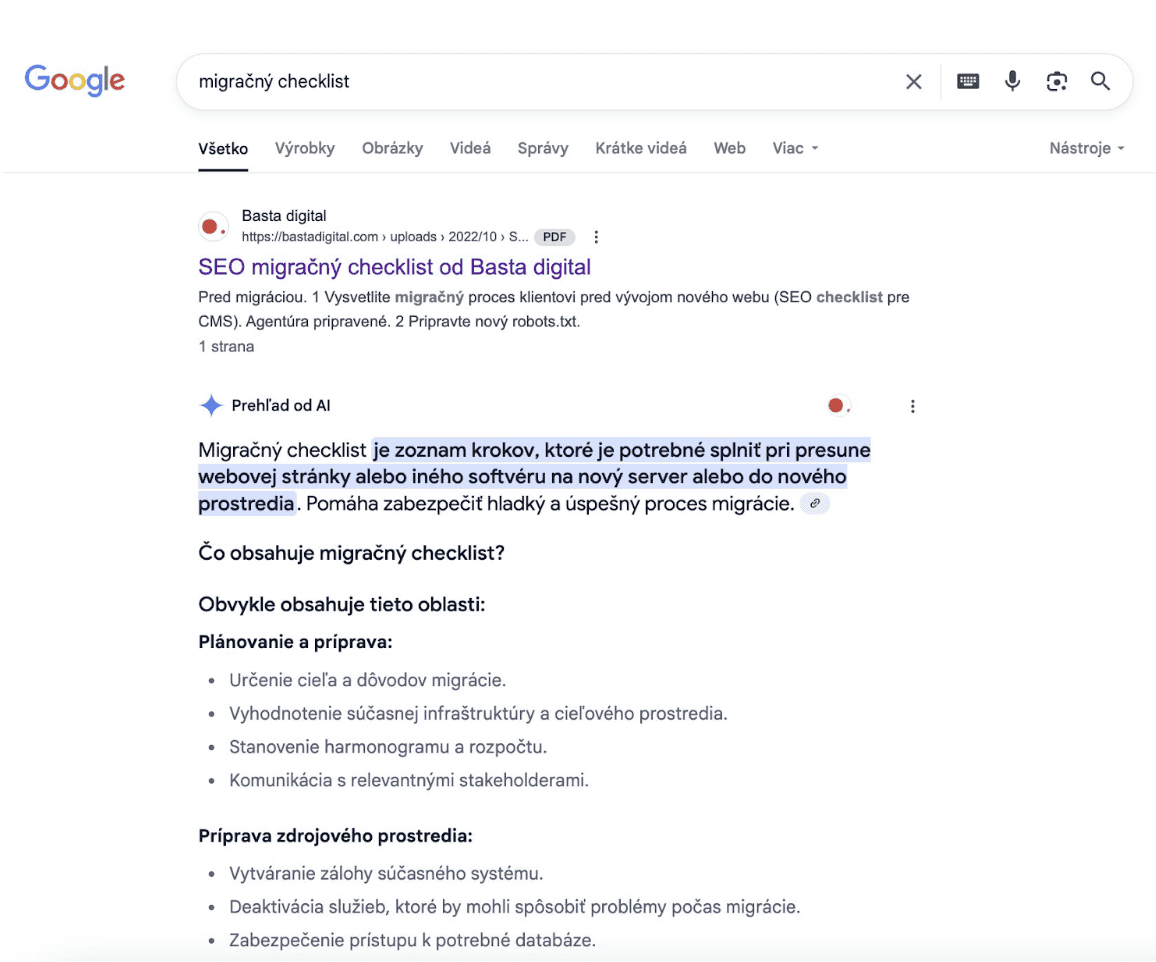Open the three-dot menu beside the PDF result
The height and width of the screenshot is (962, 1156).
pyautogui.click(x=597, y=237)
